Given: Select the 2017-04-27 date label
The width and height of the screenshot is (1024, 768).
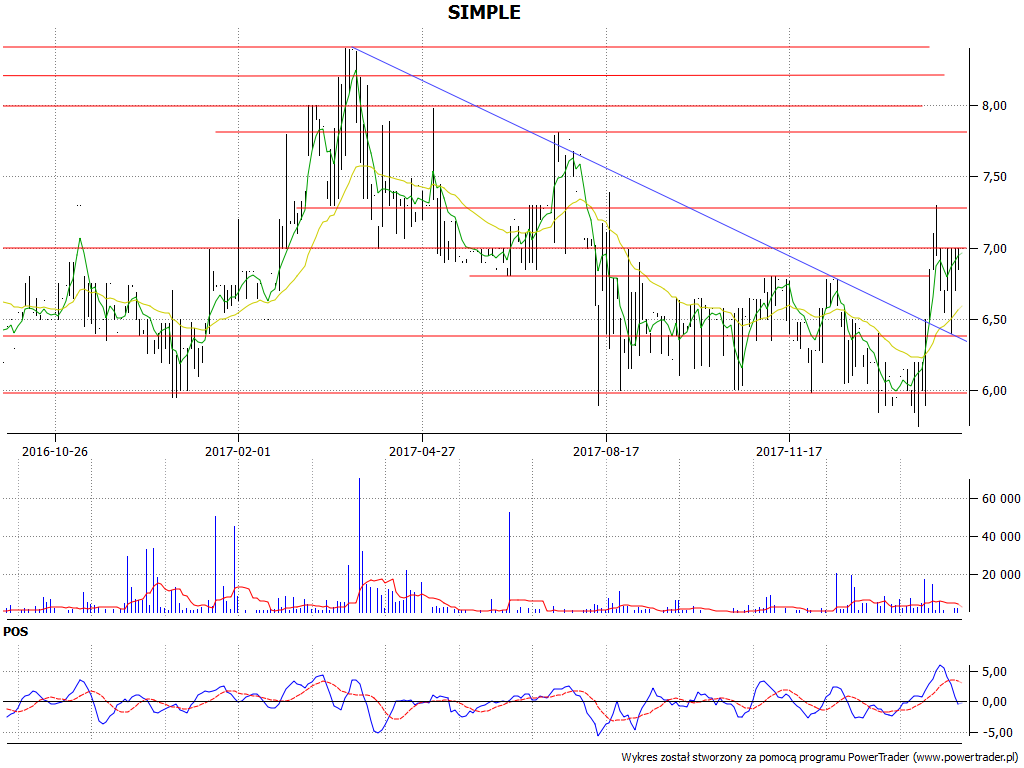Looking at the screenshot, I should [422, 451].
